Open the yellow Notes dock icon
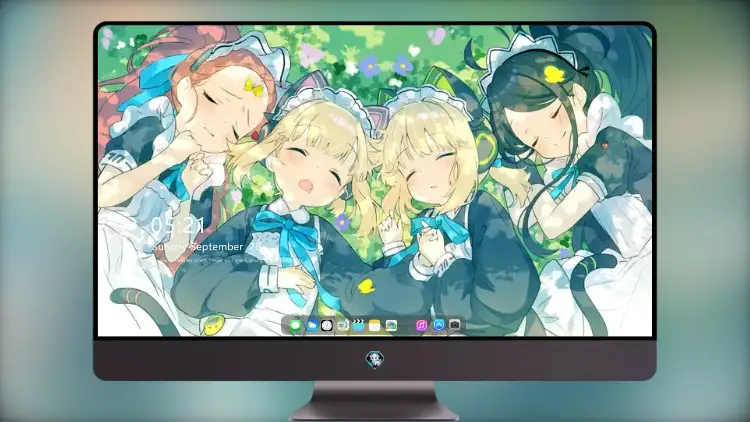Viewport: 750px width, 422px height. pyautogui.click(x=375, y=325)
